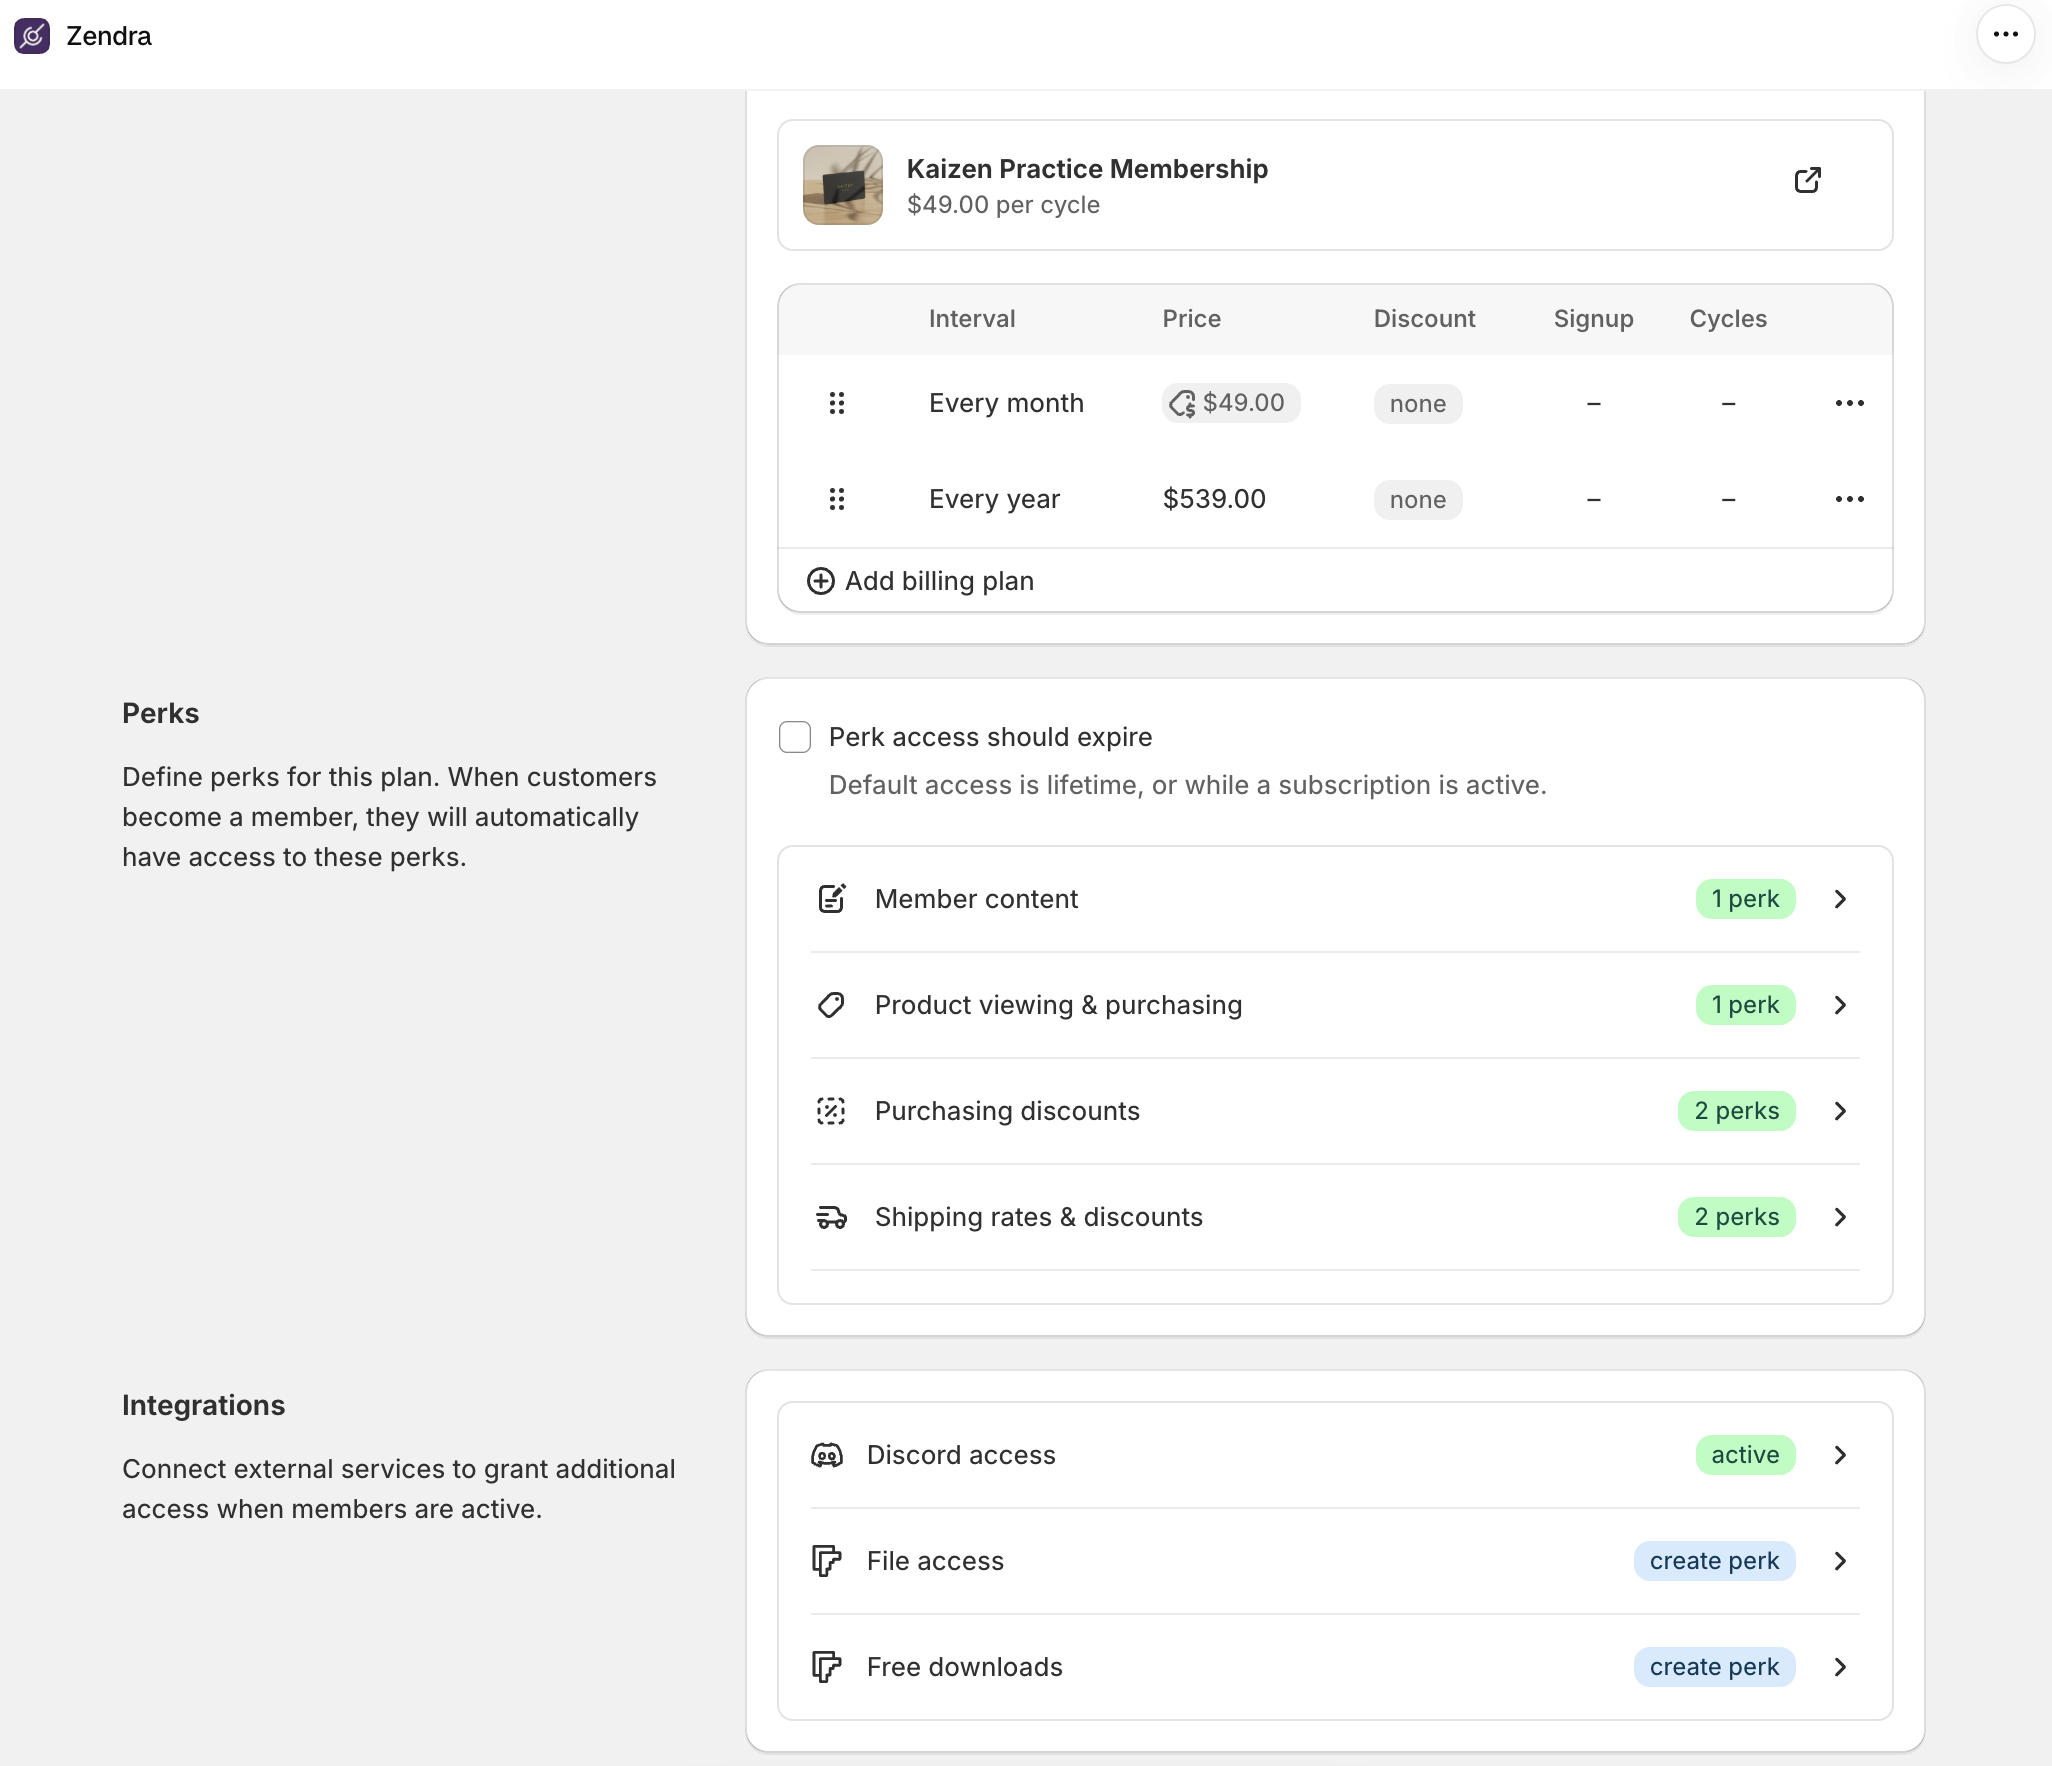The height and width of the screenshot is (1766, 2052).
Task: Expand Discord access chevron
Action: point(1840,1455)
